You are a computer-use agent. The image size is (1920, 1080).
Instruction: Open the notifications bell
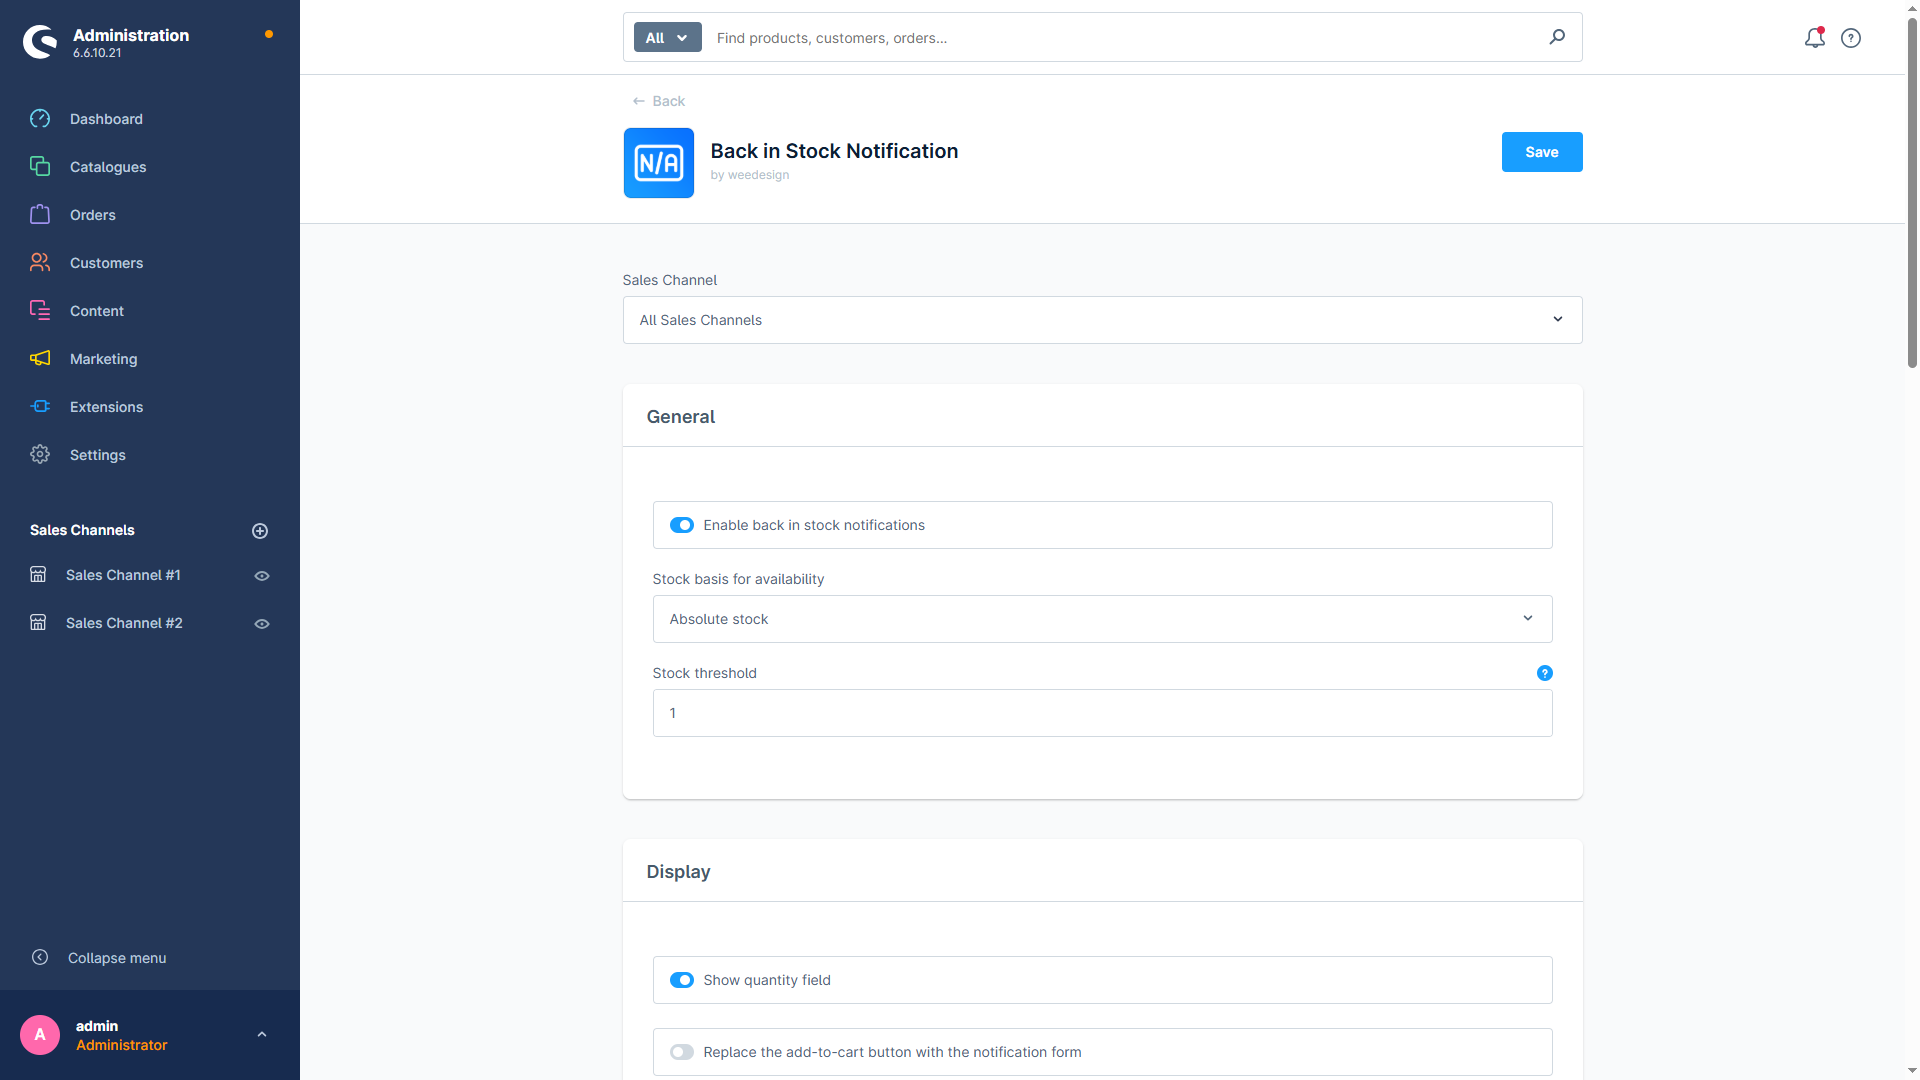point(1815,38)
